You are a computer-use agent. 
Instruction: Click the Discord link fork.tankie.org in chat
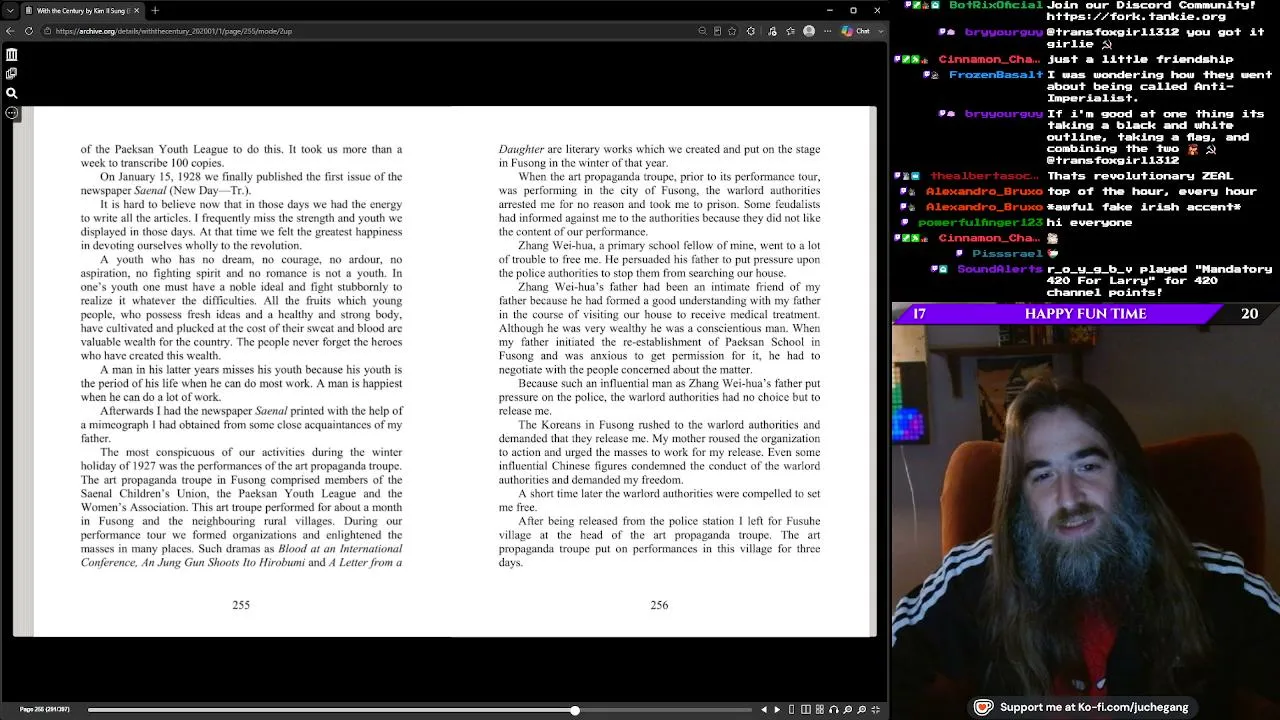(x=1136, y=17)
